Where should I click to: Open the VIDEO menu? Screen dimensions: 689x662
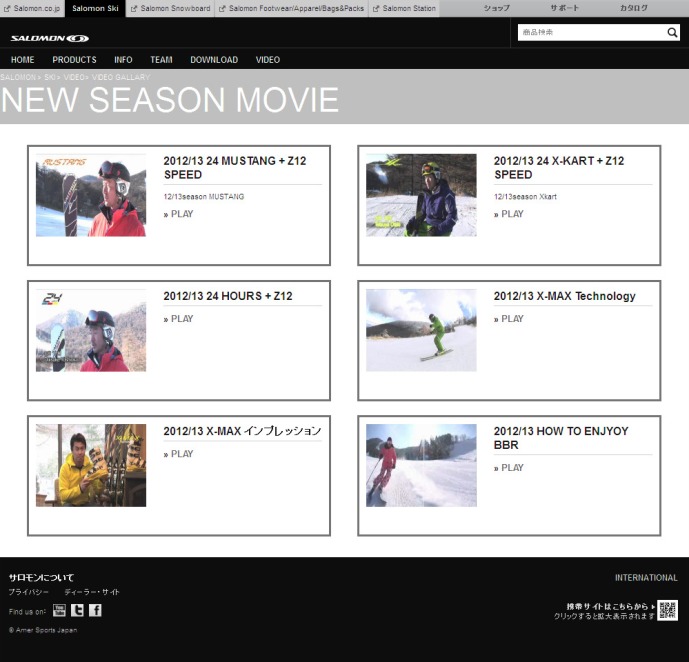click(x=268, y=60)
